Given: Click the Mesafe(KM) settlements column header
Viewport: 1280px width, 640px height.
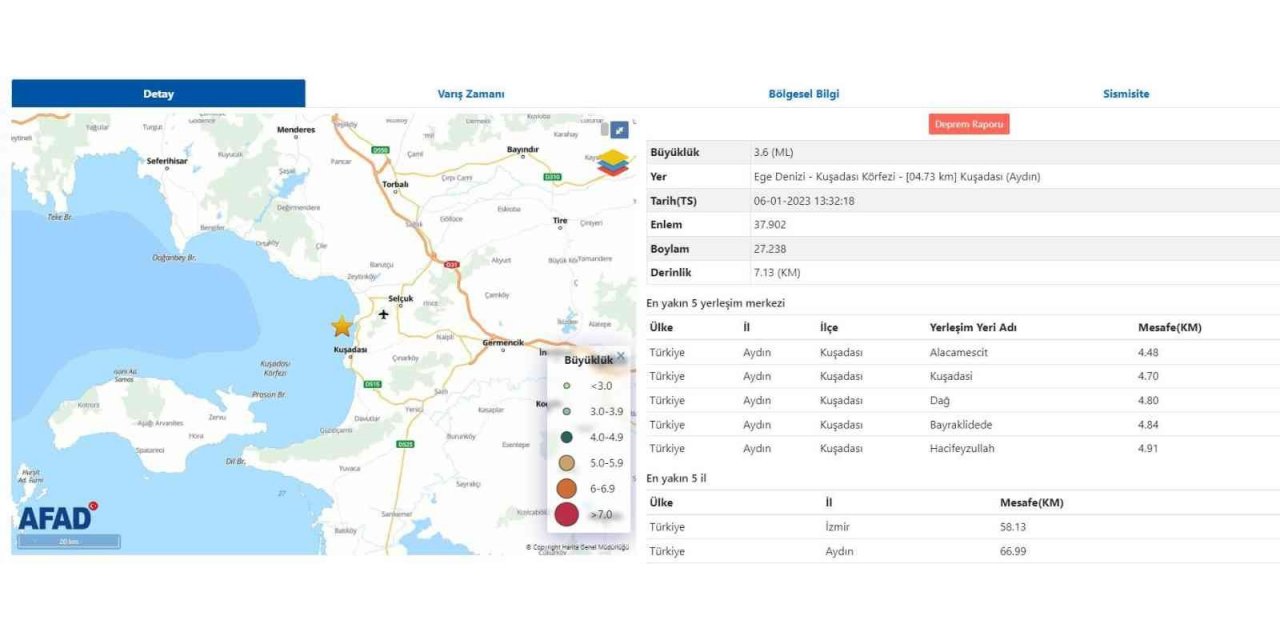Looking at the screenshot, I should pyautogui.click(x=1169, y=327).
